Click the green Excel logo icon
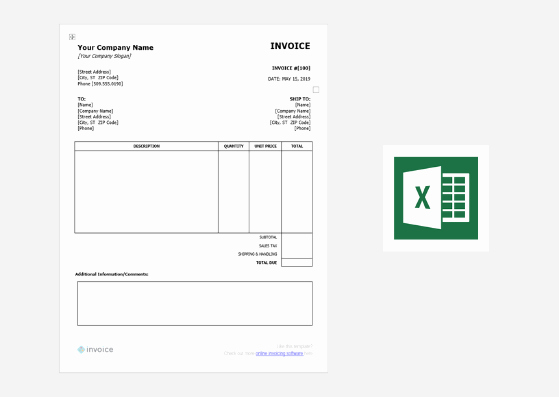The width and height of the screenshot is (559, 397). 436,198
